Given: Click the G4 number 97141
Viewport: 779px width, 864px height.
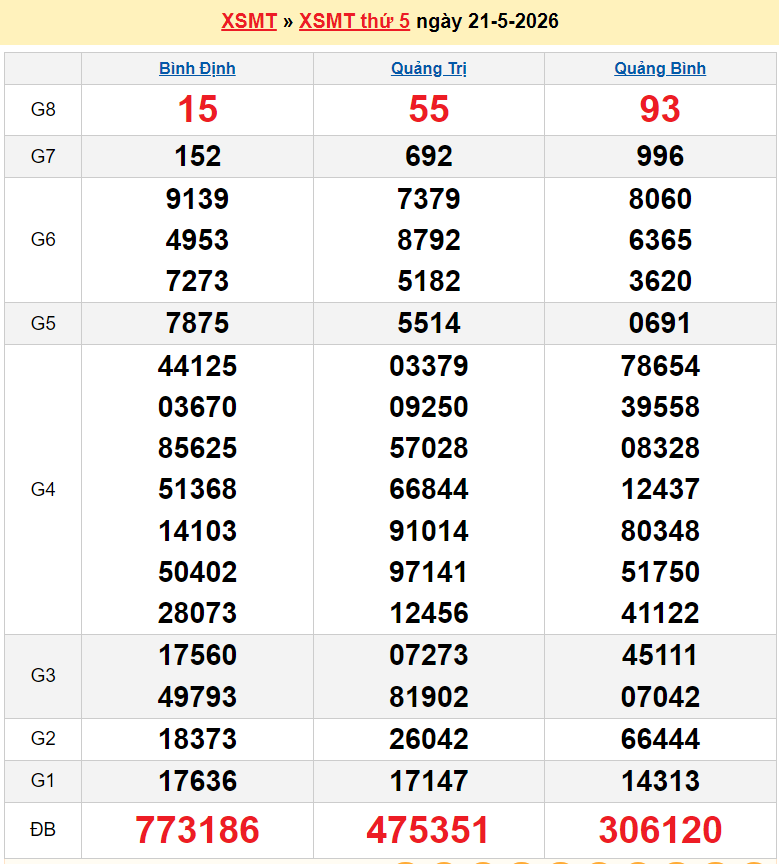Looking at the screenshot, I should point(429,572).
